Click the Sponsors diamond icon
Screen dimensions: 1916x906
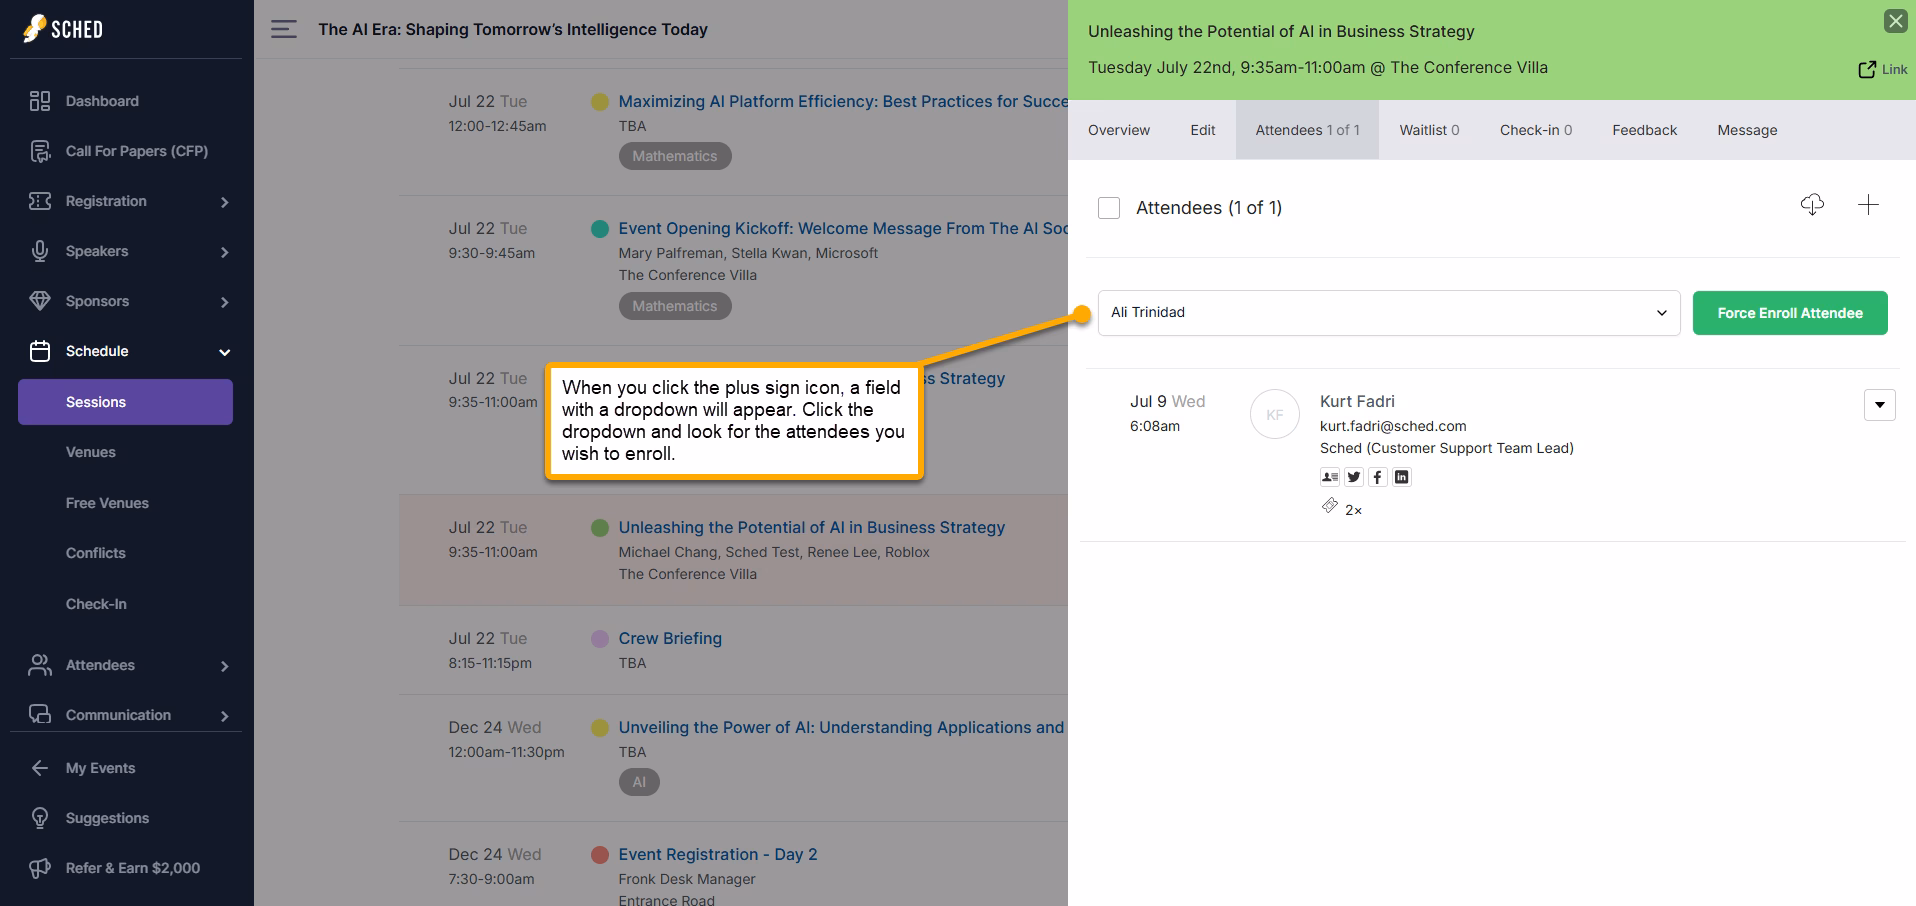tap(40, 301)
